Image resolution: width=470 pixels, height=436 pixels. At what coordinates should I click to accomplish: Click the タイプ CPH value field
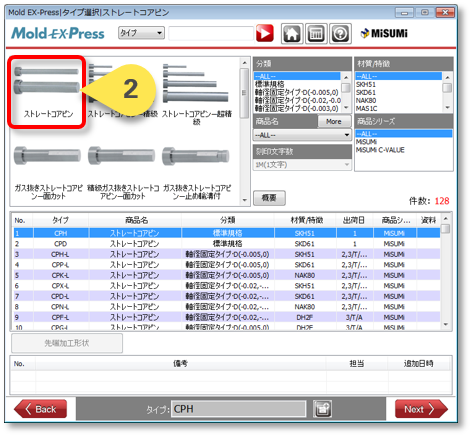(x=239, y=409)
